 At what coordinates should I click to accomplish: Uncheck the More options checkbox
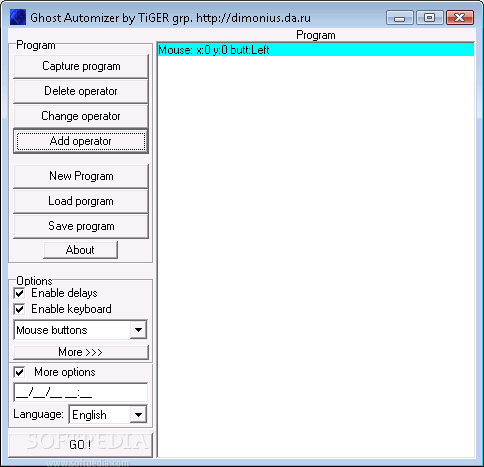tap(19, 372)
